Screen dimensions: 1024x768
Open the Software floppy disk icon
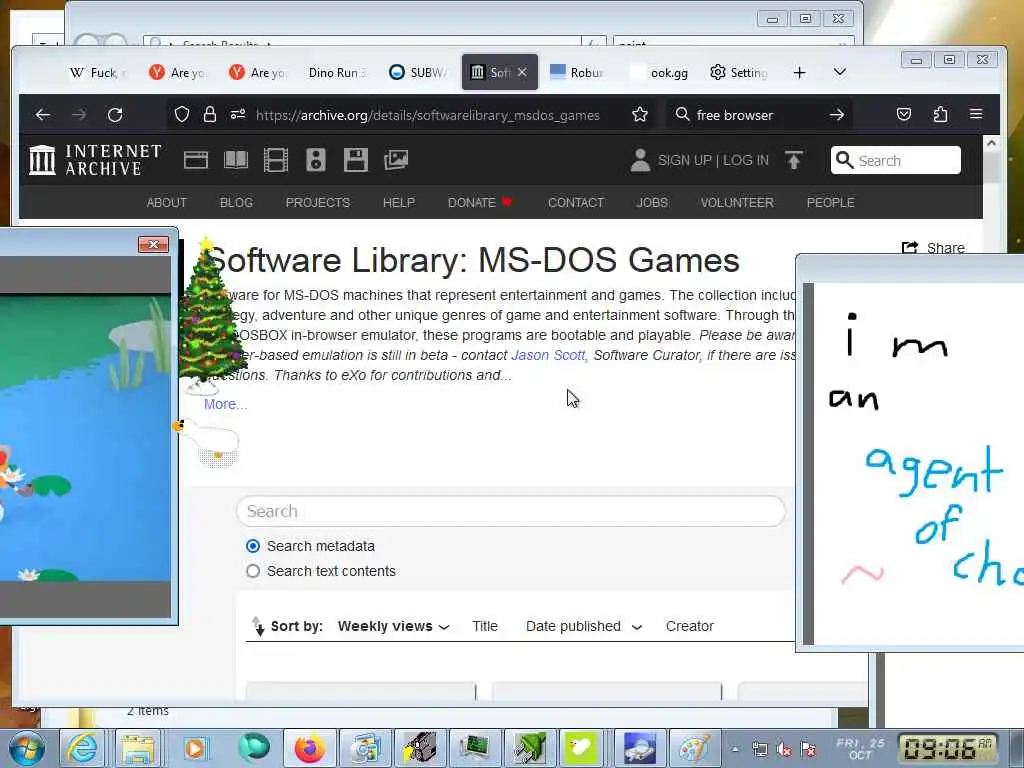point(356,160)
